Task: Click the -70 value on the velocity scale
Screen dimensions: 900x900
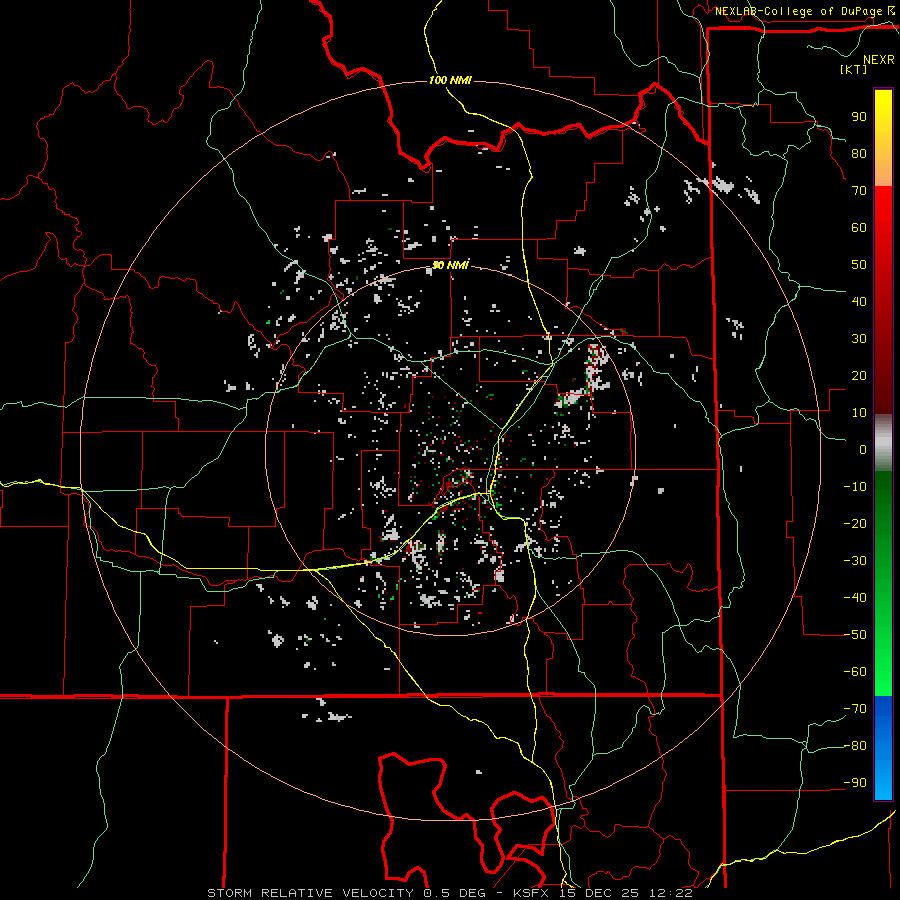Action: (855, 709)
